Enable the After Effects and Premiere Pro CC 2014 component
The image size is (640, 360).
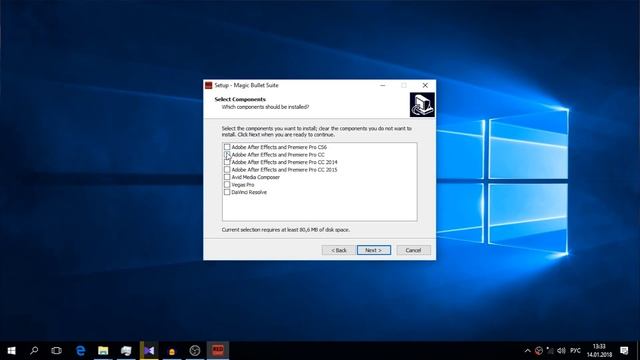[227, 162]
